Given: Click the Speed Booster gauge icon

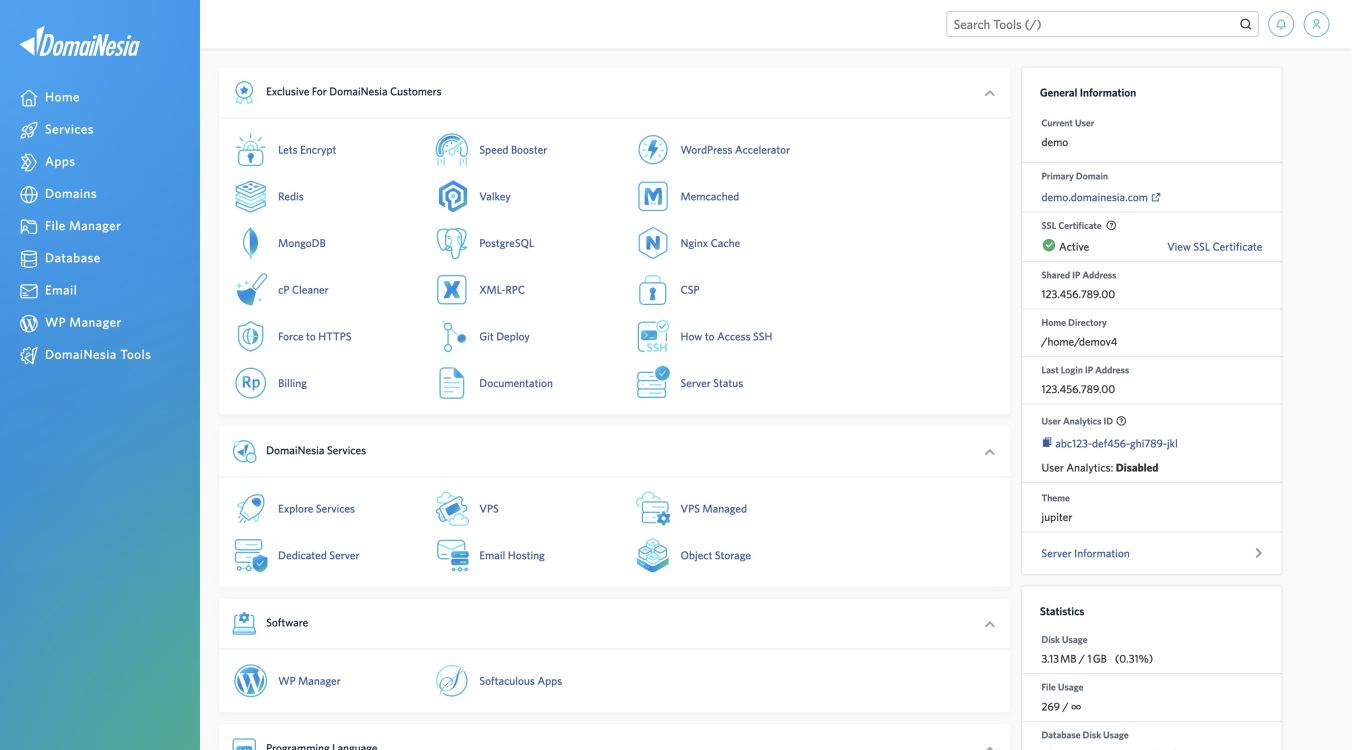Looking at the screenshot, I should point(452,150).
